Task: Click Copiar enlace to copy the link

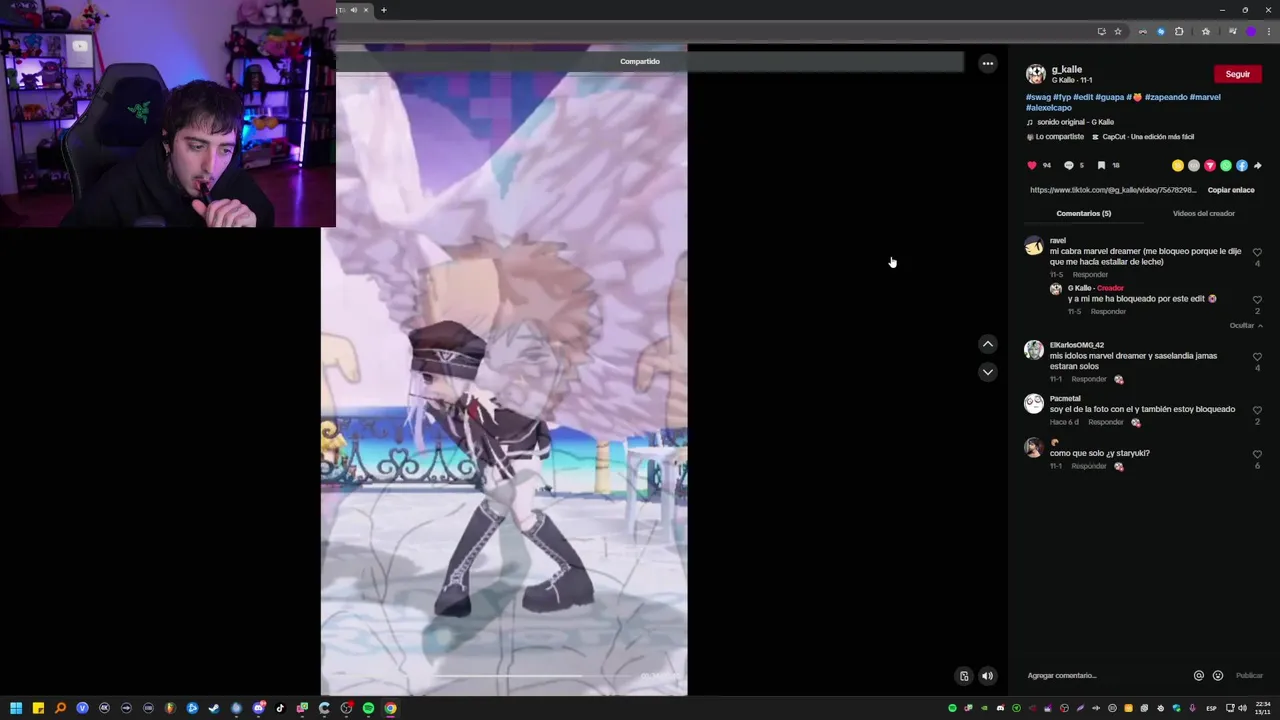Action: click(1231, 190)
